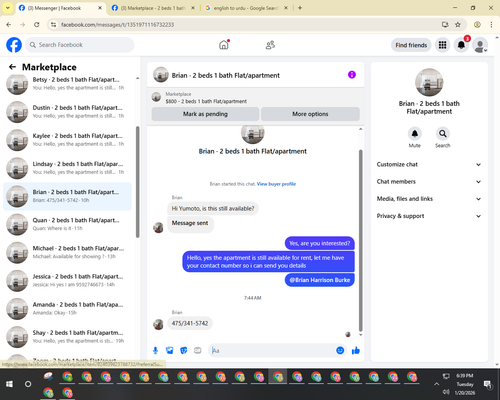Open Lindsay's apartment conversation

click(x=68, y=168)
